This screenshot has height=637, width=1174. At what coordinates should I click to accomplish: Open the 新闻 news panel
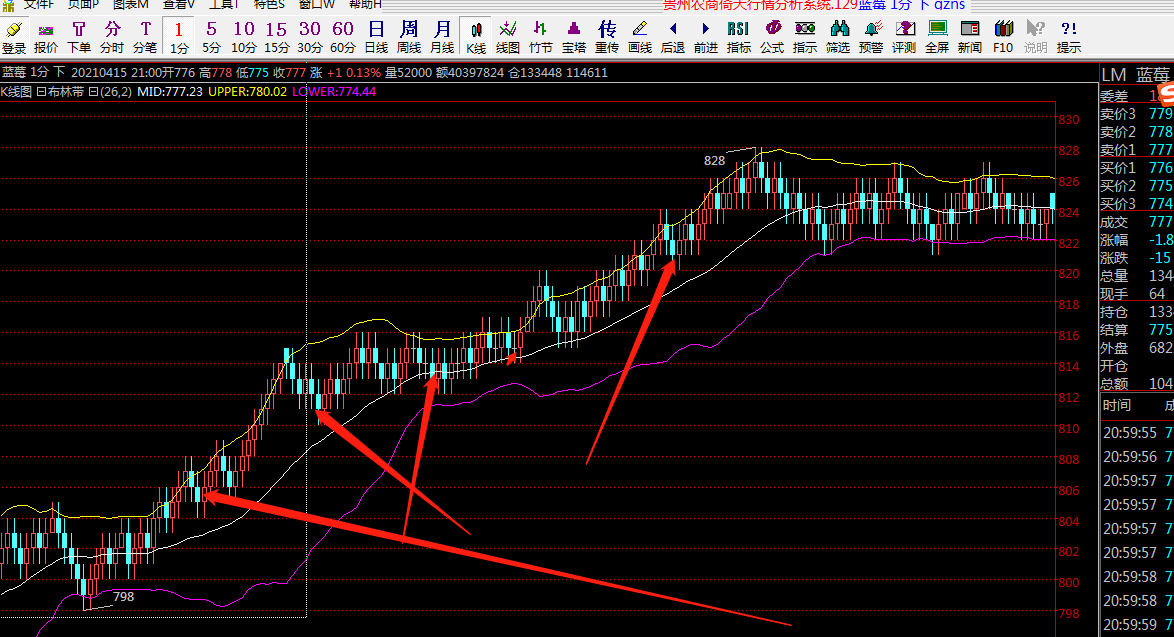click(x=970, y=37)
